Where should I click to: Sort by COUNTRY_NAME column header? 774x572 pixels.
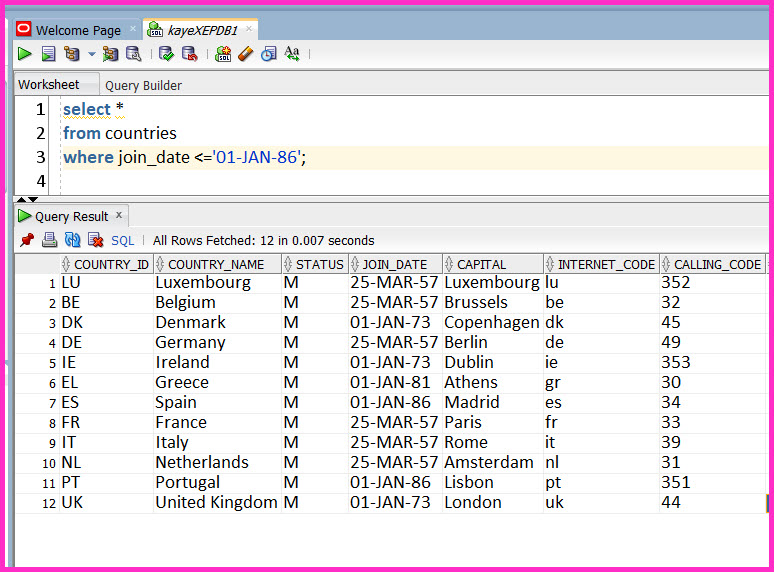[x=217, y=265]
